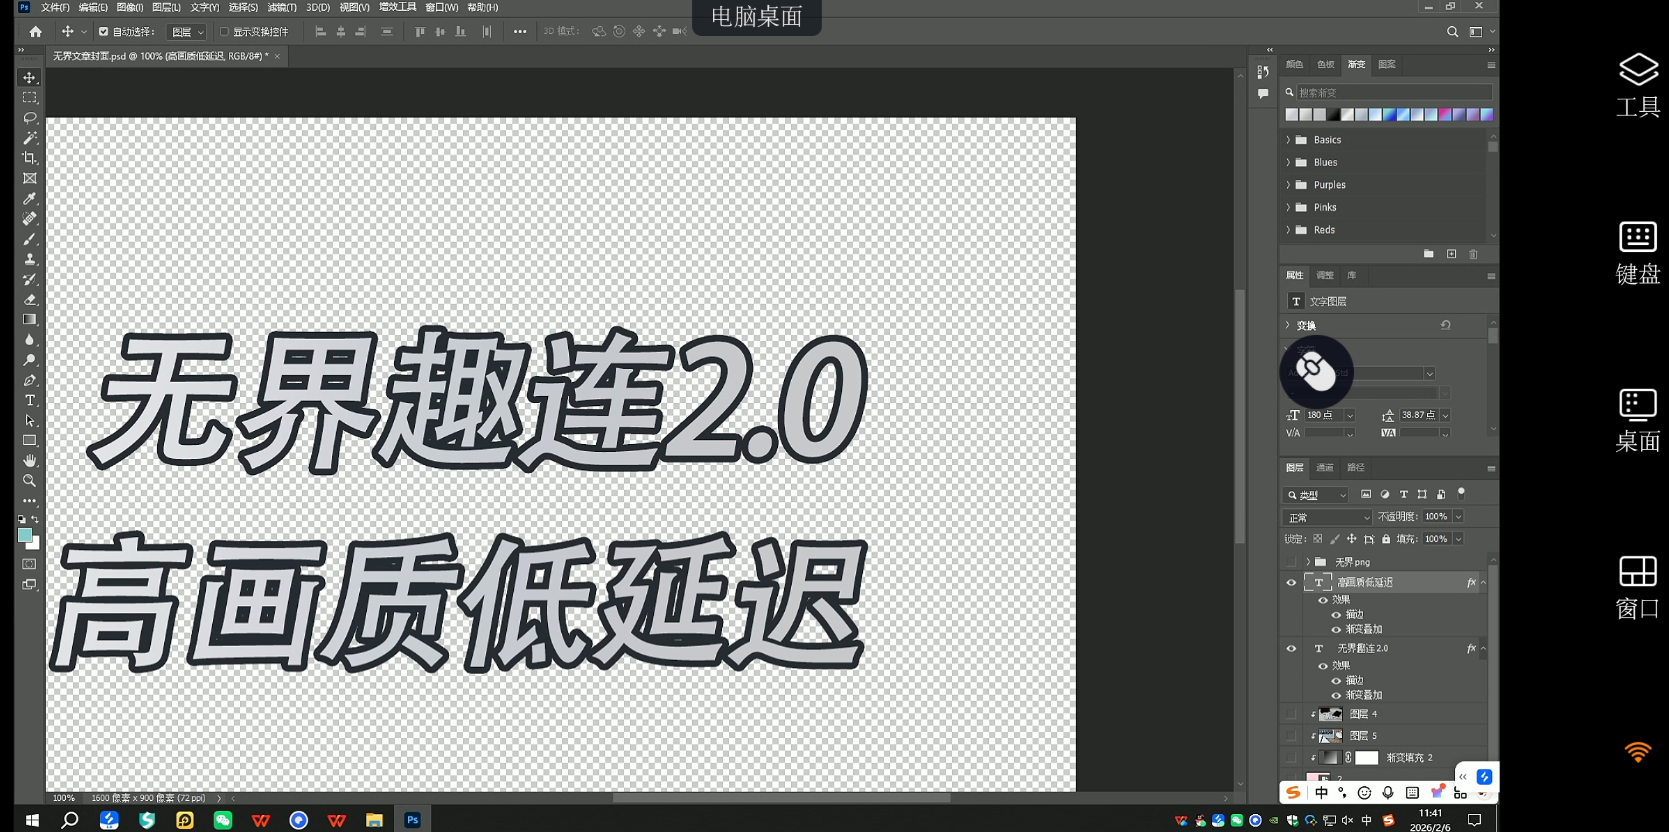Click lock all layer icon
This screenshot has height=832, width=1669.
pos(1386,539)
